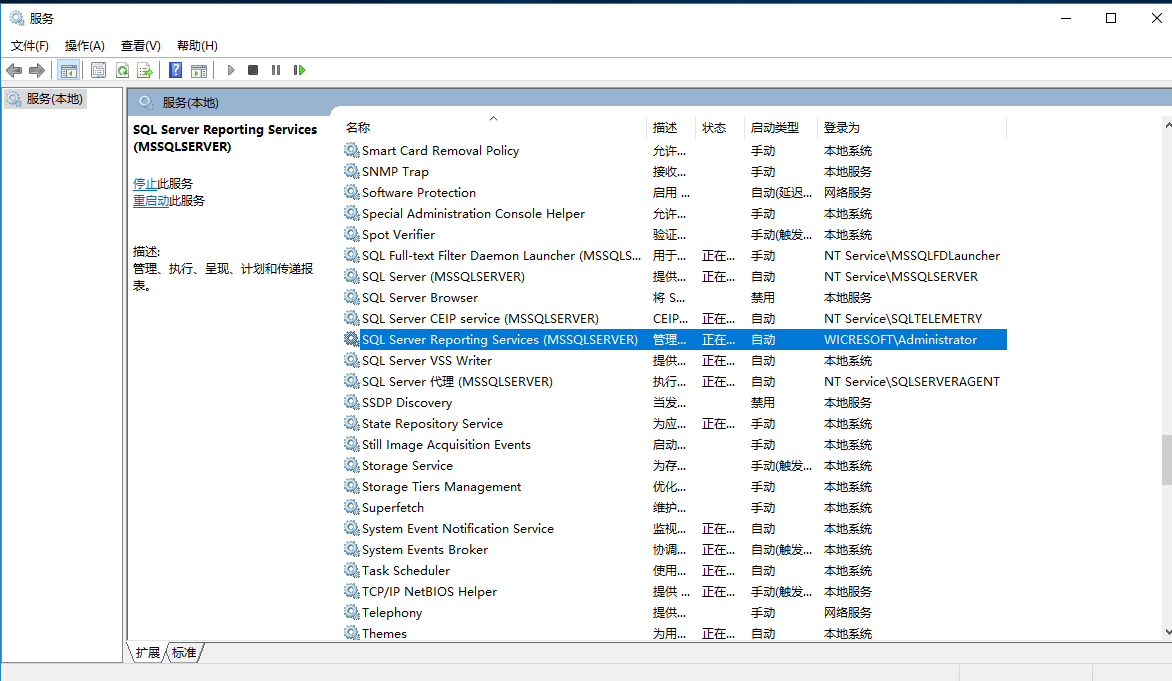Image resolution: width=1172 pixels, height=681 pixels.
Task: Click the gear icon of Themes
Action: tap(351, 633)
